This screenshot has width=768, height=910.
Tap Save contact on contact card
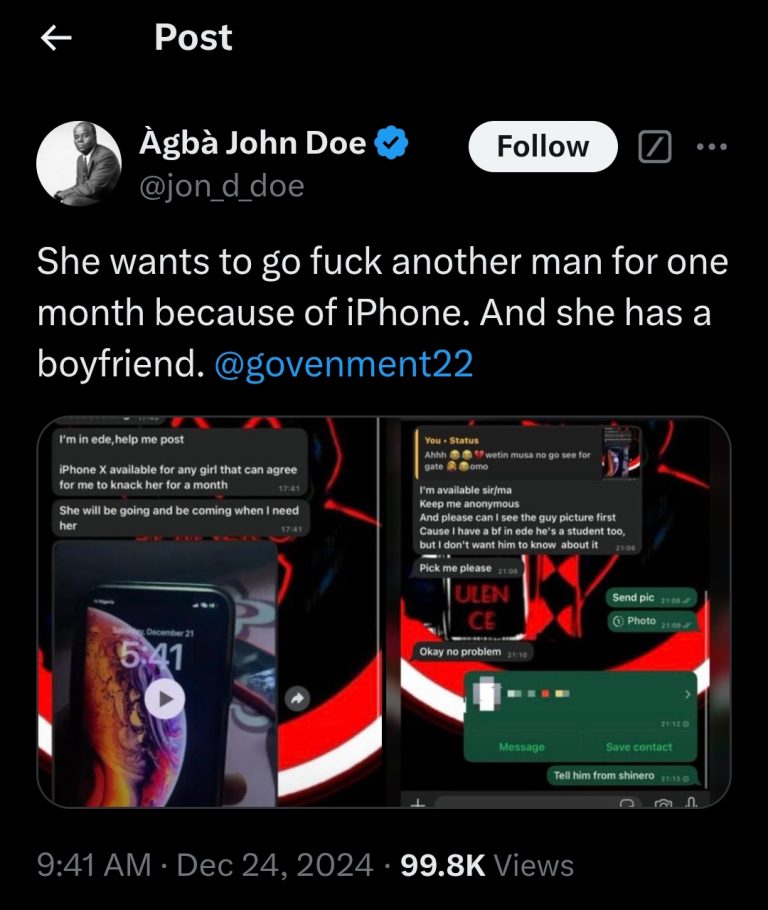(639, 747)
